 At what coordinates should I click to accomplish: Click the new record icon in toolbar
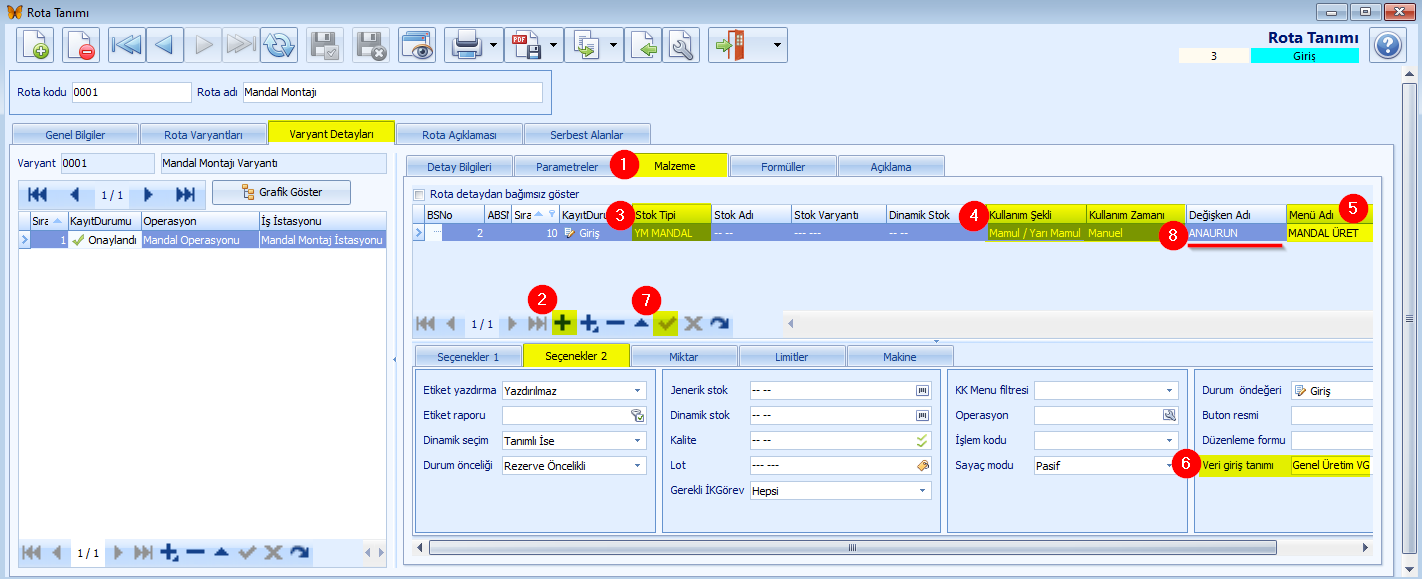[35, 45]
